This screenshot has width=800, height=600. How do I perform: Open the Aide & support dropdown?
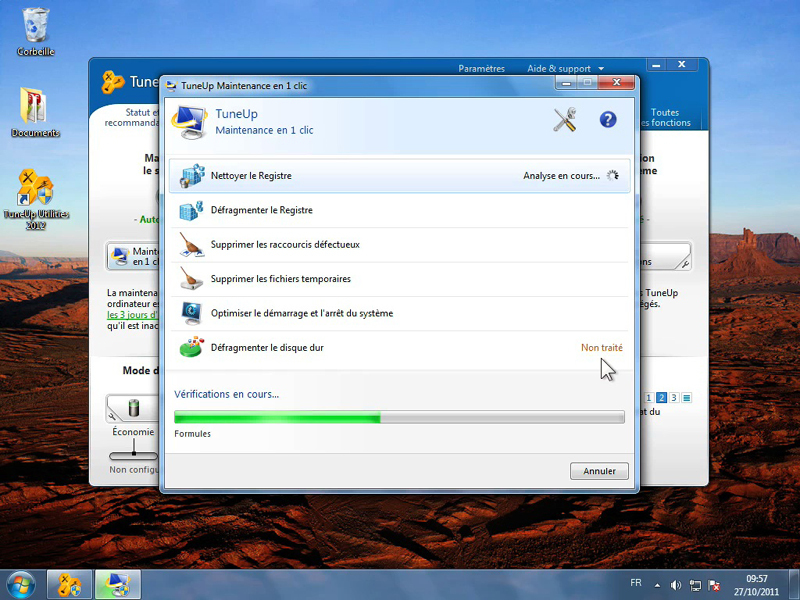click(565, 68)
